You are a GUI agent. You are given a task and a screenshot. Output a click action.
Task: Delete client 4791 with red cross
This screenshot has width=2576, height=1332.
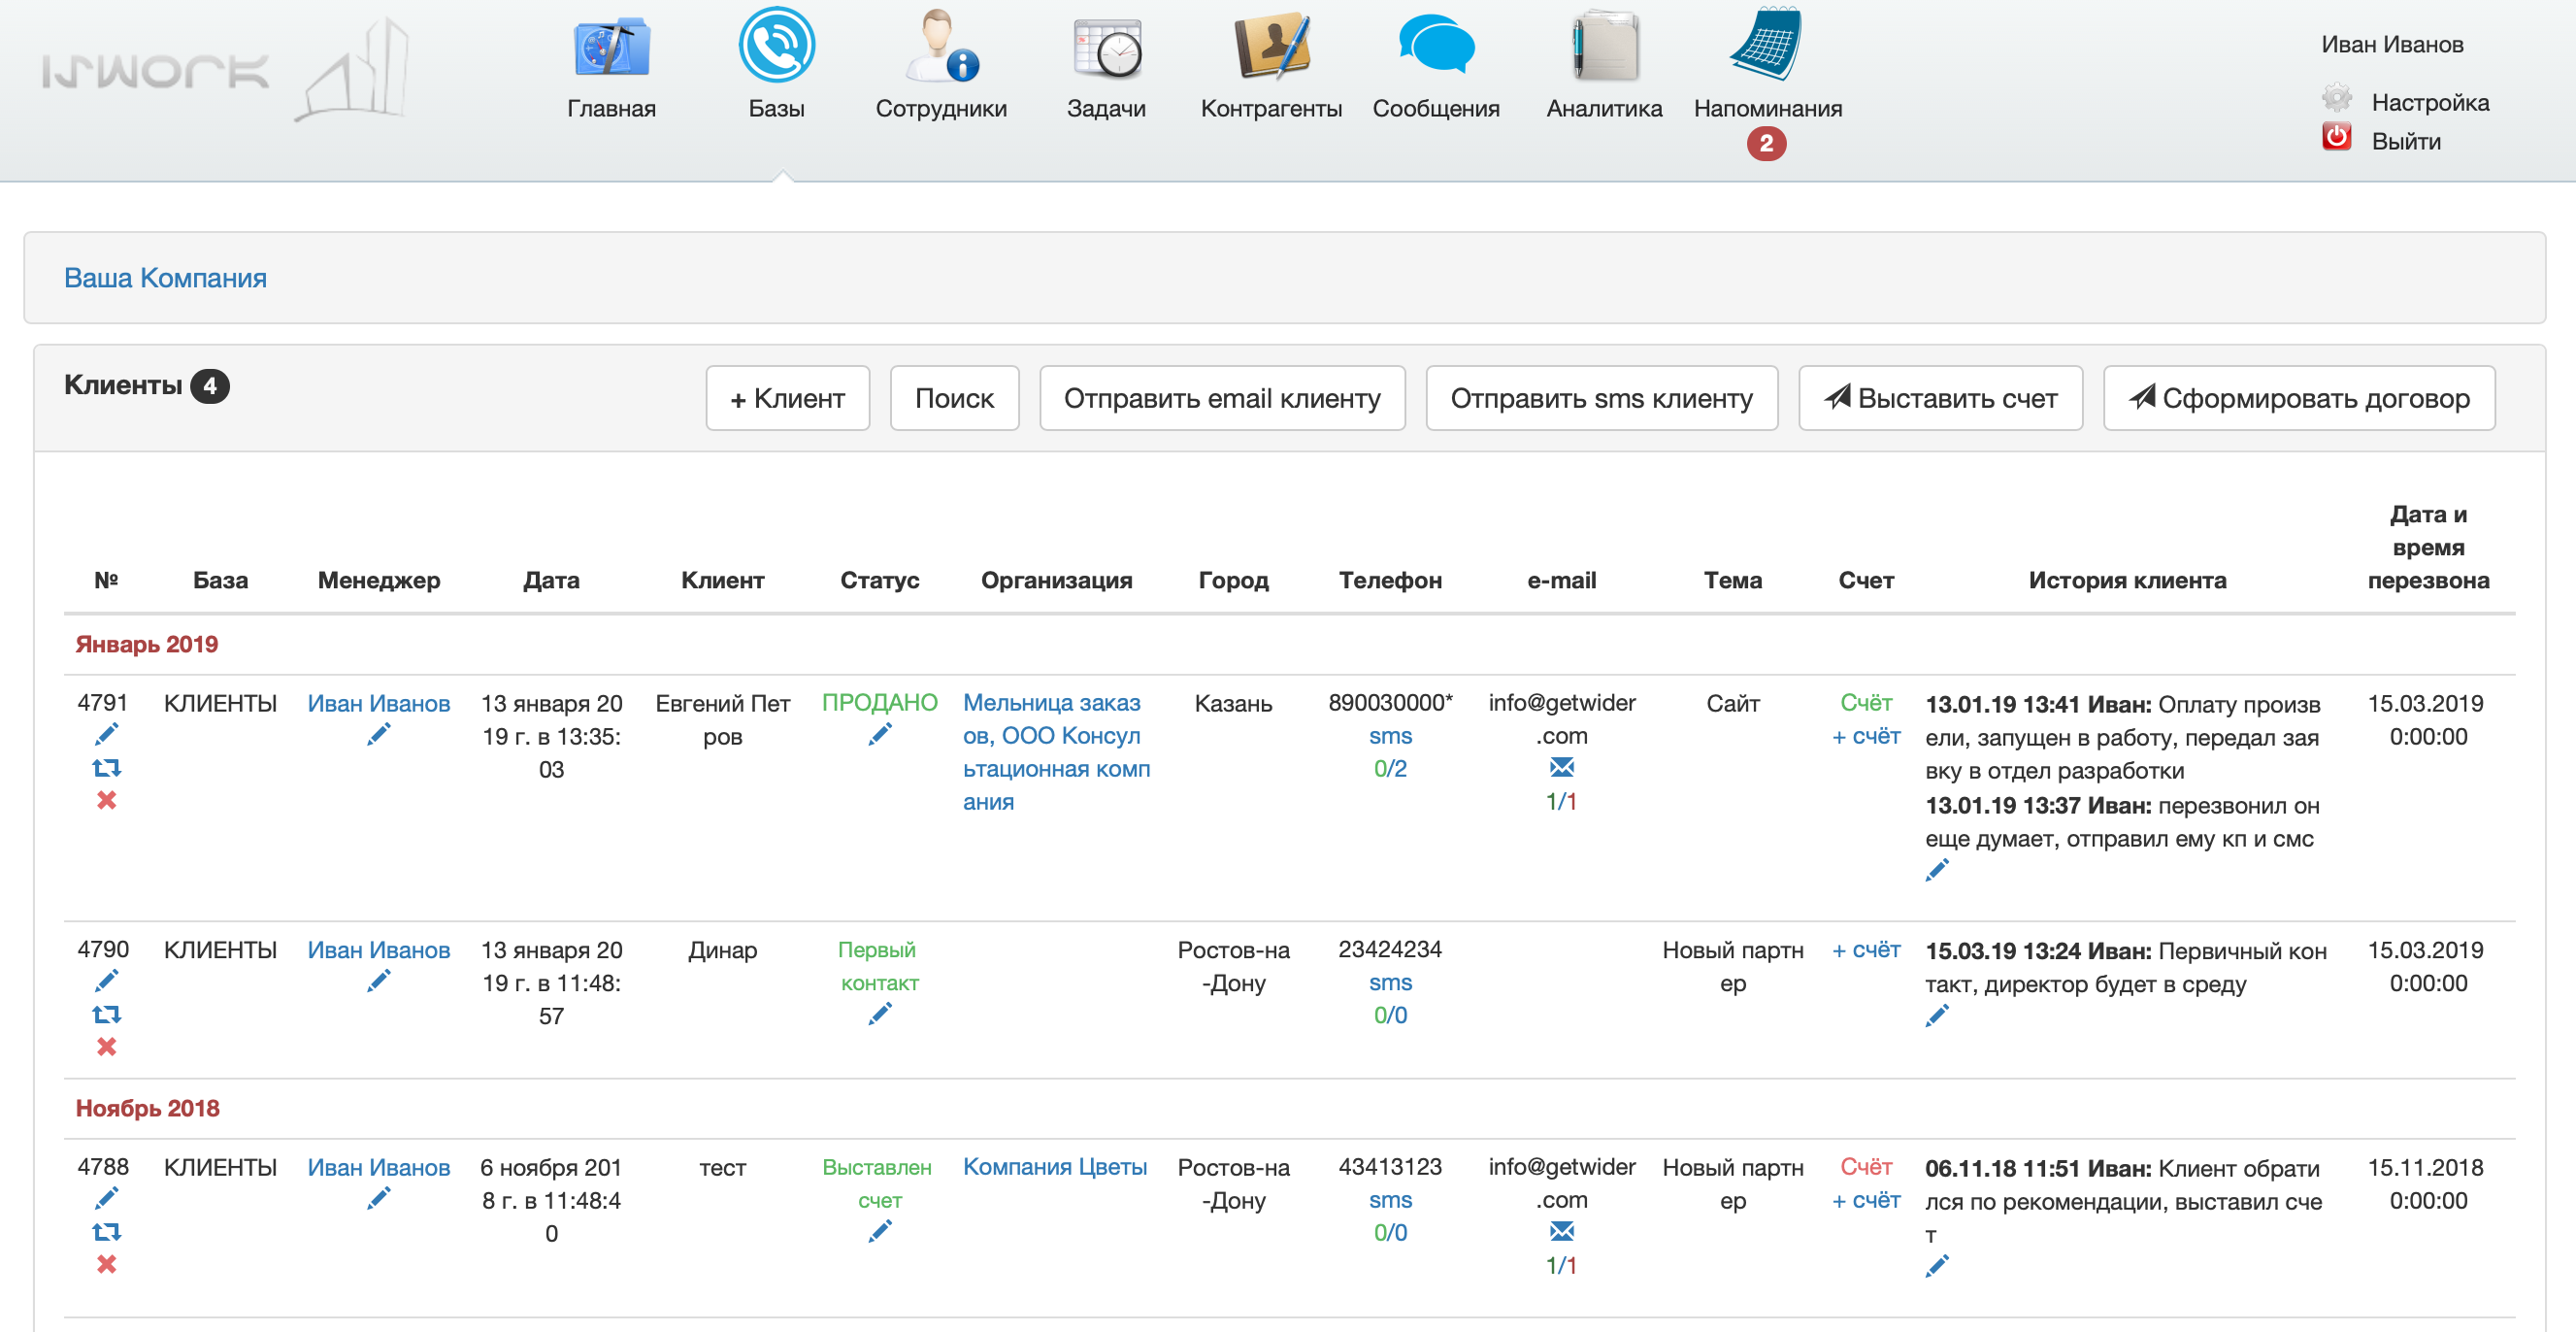click(106, 800)
